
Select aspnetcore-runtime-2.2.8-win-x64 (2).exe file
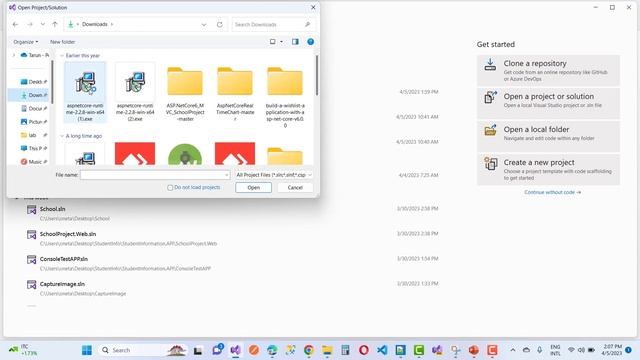pos(135,93)
